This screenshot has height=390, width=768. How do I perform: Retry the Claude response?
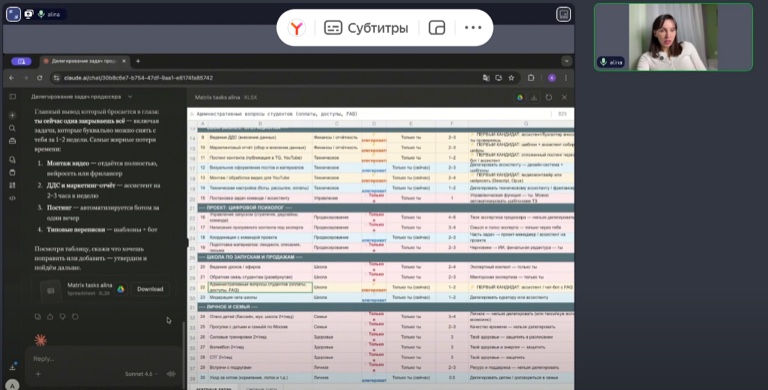click(75, 317)
